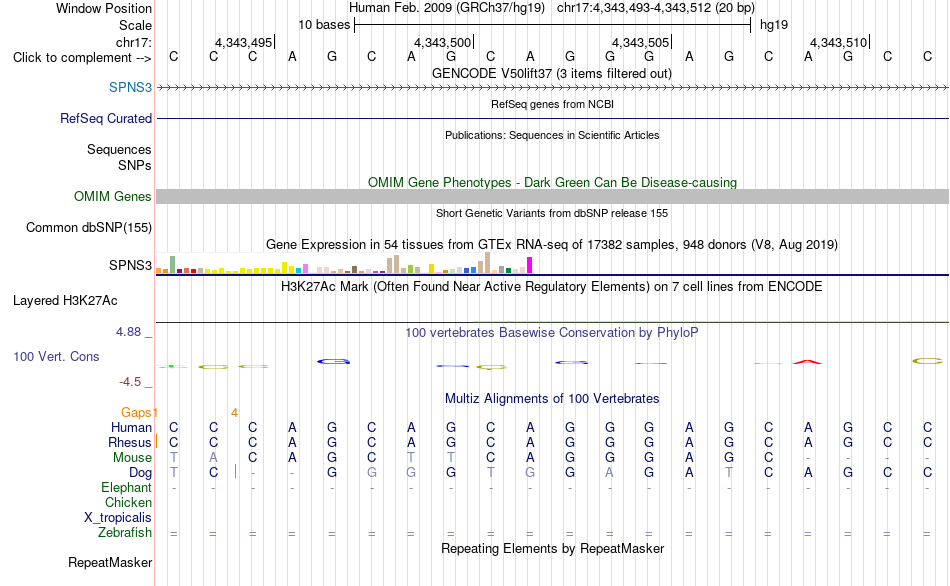Click the orange Gaps label
This screenshot has width=950, height=586.
click(x=136, y=413)
